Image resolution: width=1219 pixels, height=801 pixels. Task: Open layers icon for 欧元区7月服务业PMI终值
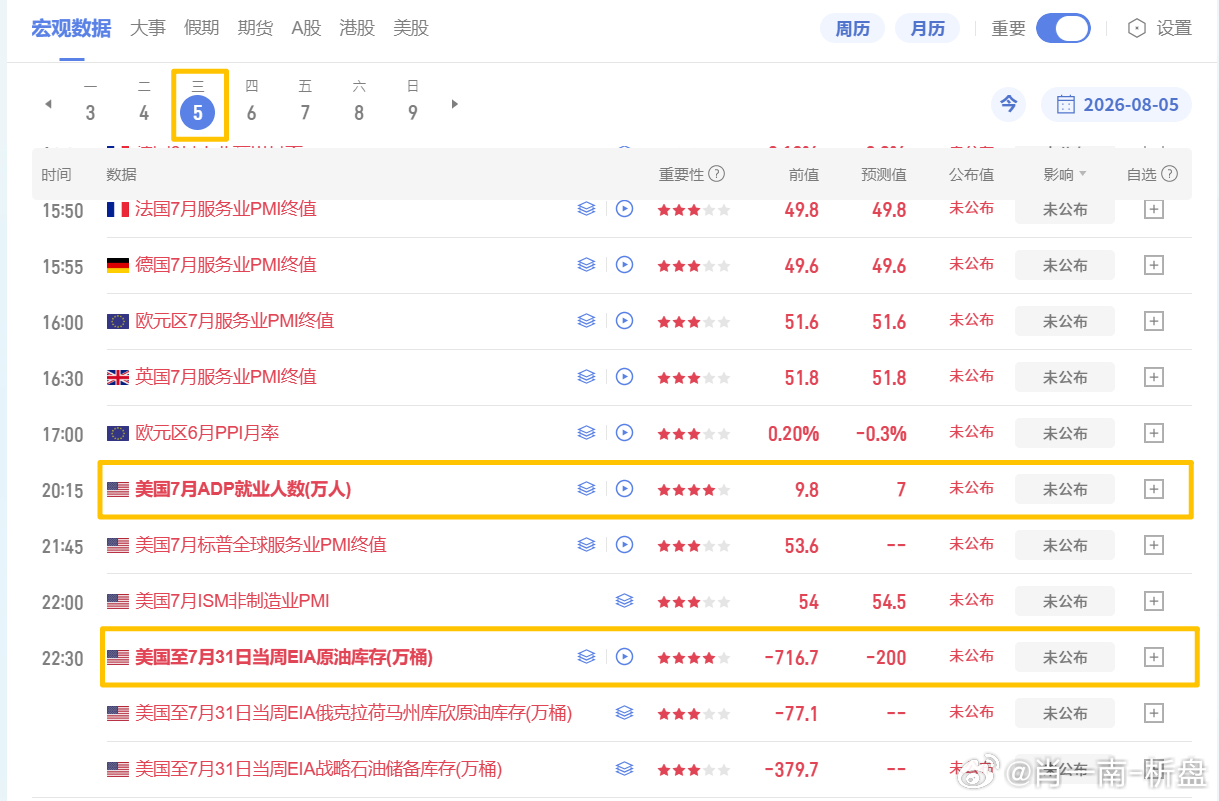point(586,321)
